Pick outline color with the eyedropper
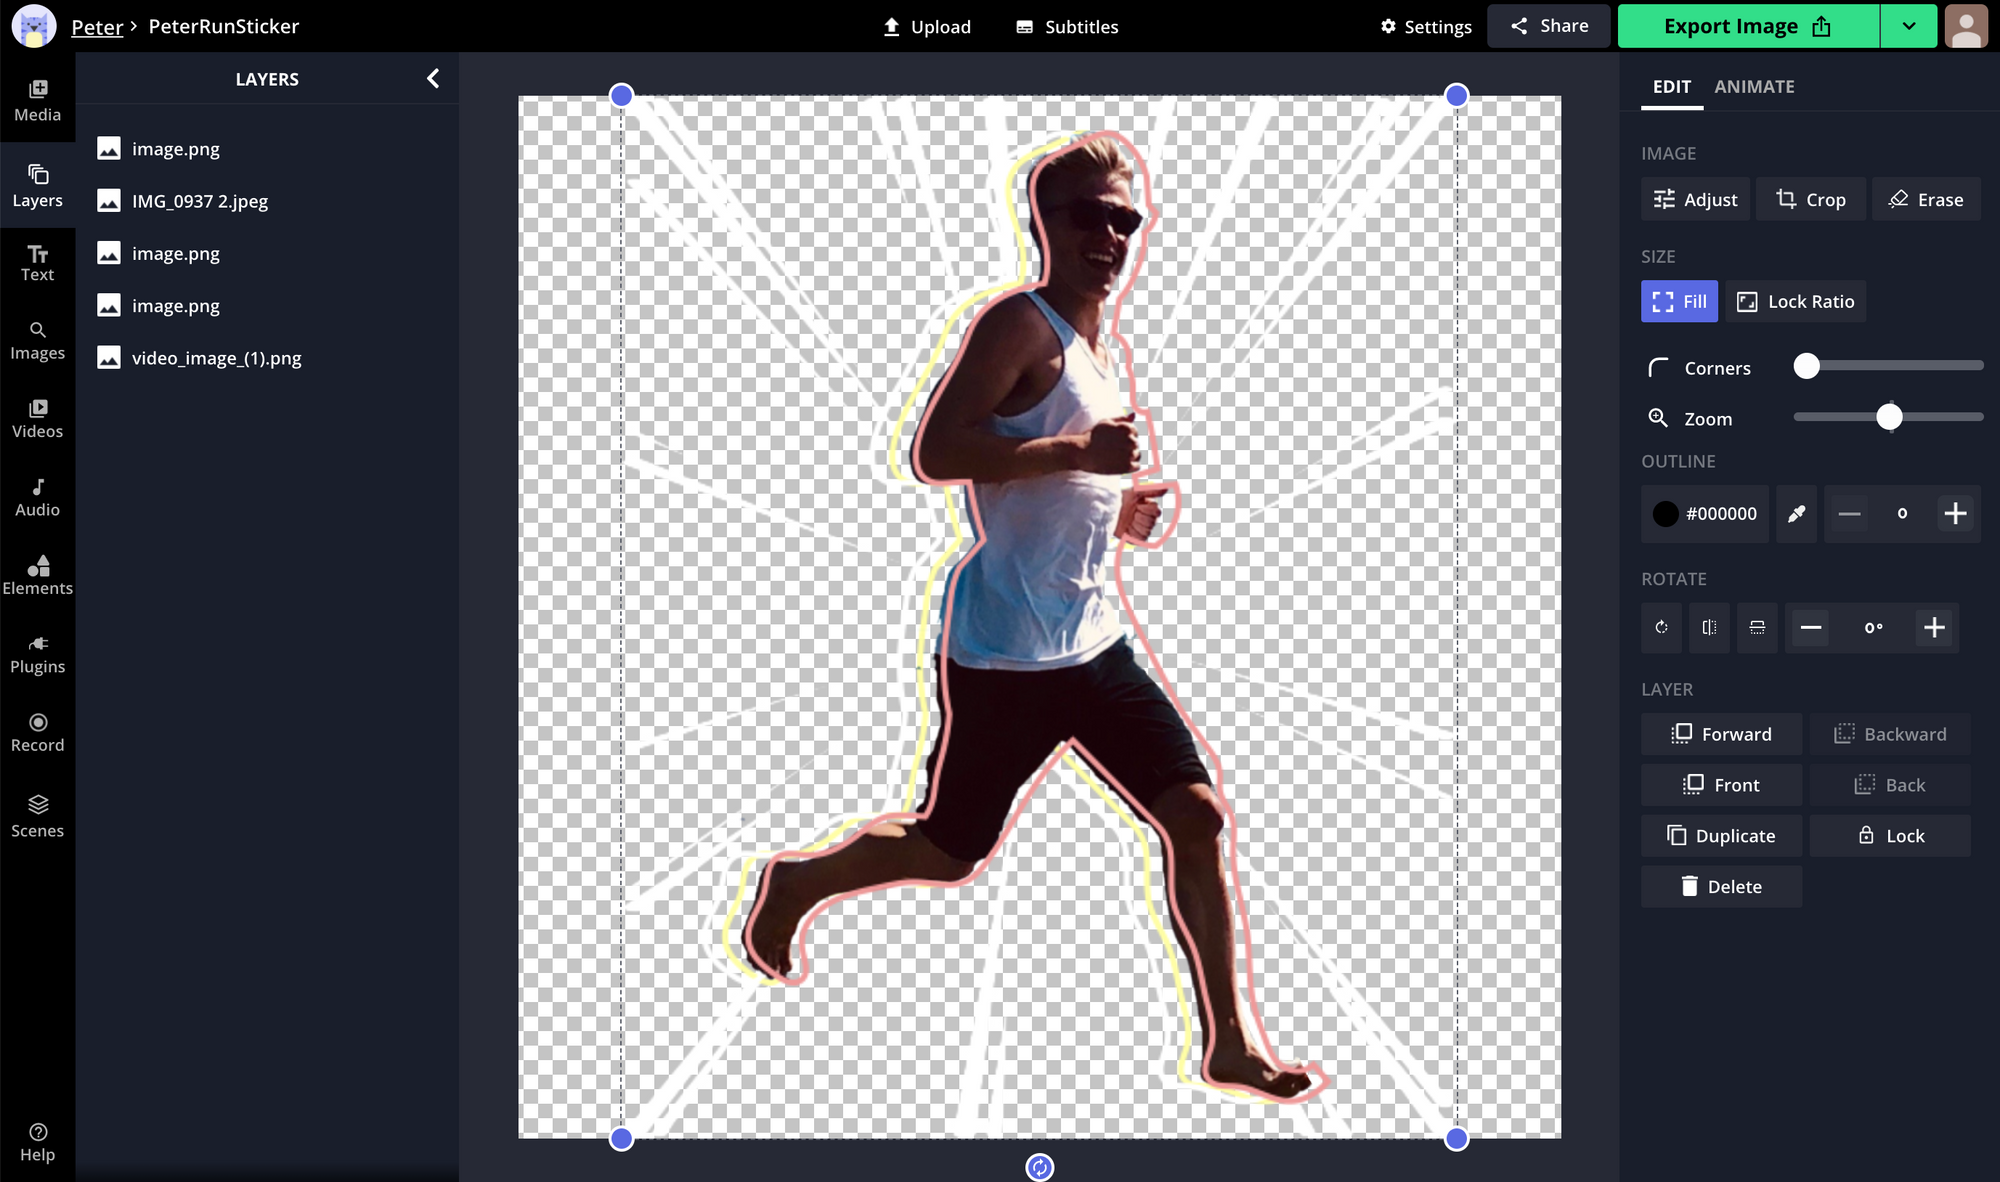The image size is (2000, 1182). pos(1796,514)
